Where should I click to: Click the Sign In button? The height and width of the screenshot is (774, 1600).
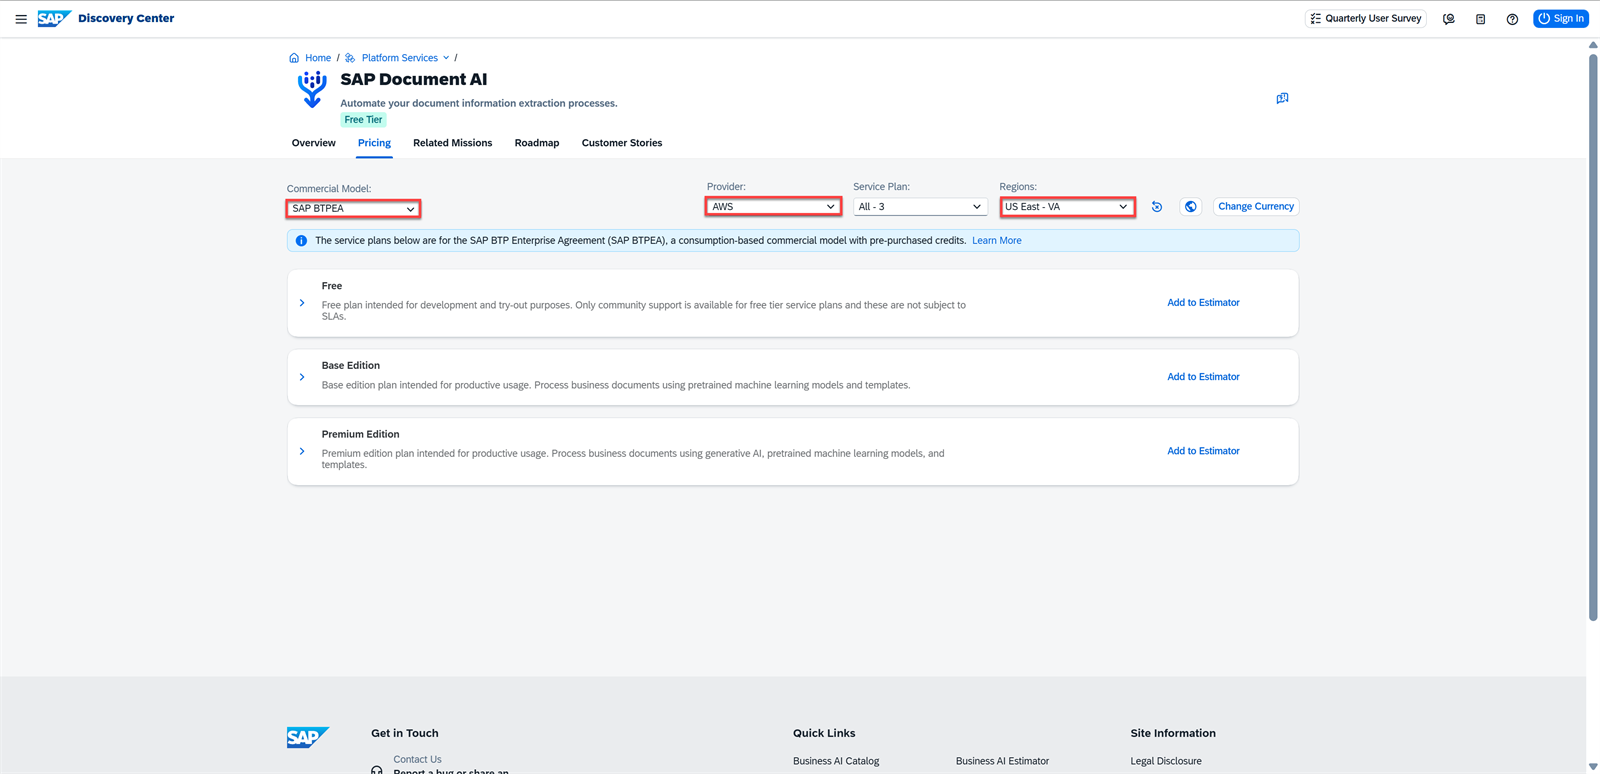[1561, 19]
